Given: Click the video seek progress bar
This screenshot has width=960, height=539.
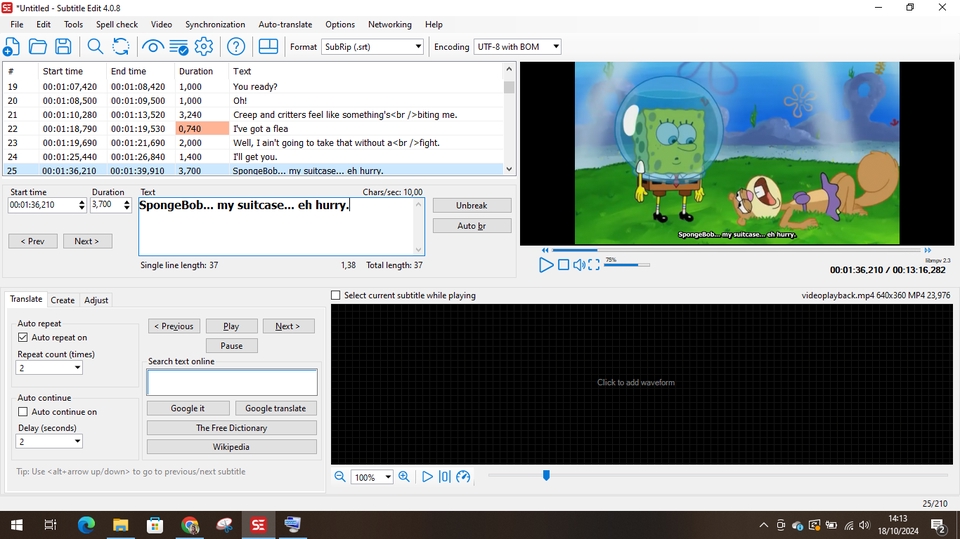Looking at the screenshot, I should click(x=736, y=250).
